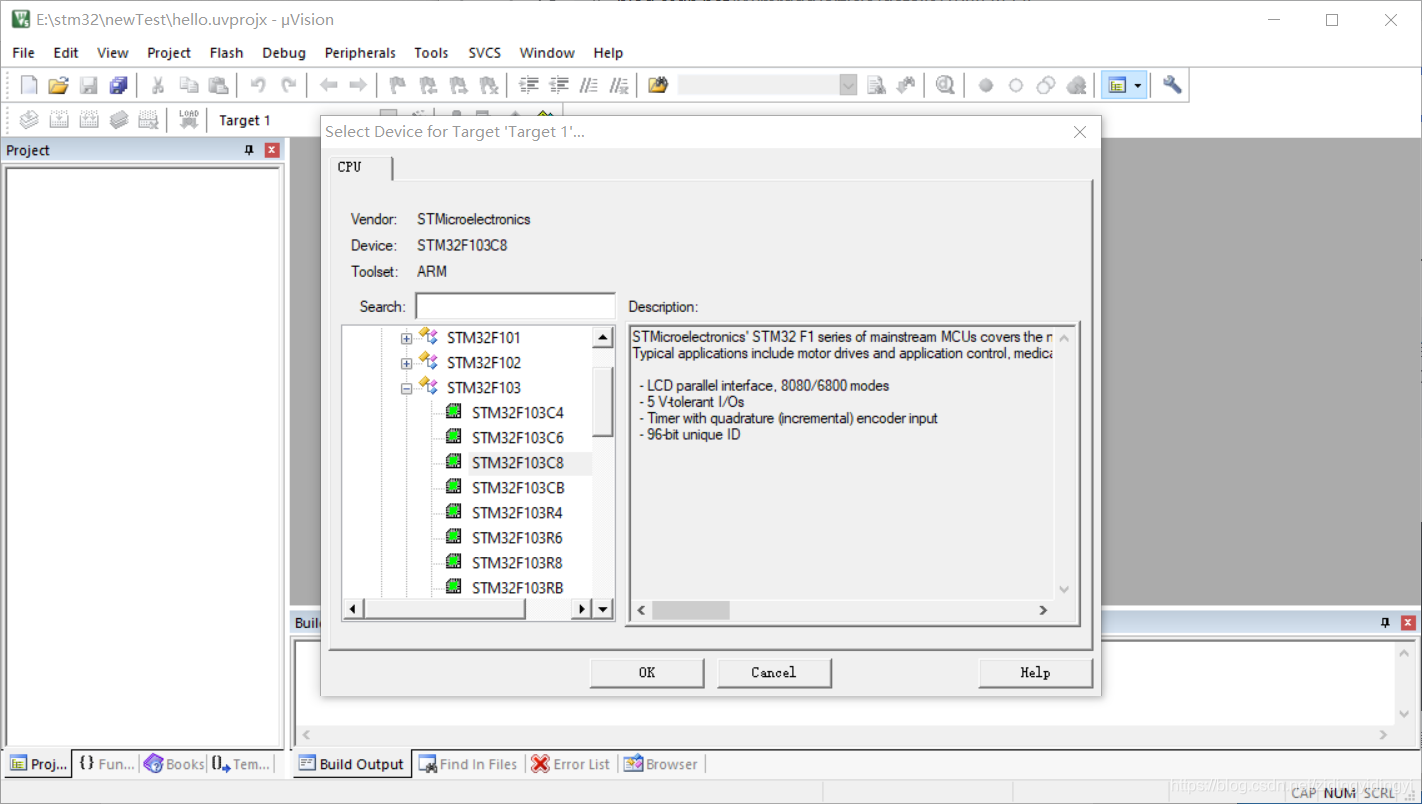Switch to the Find In Files tab
Screen dimensions: 1422x804
tap(468, 764)
